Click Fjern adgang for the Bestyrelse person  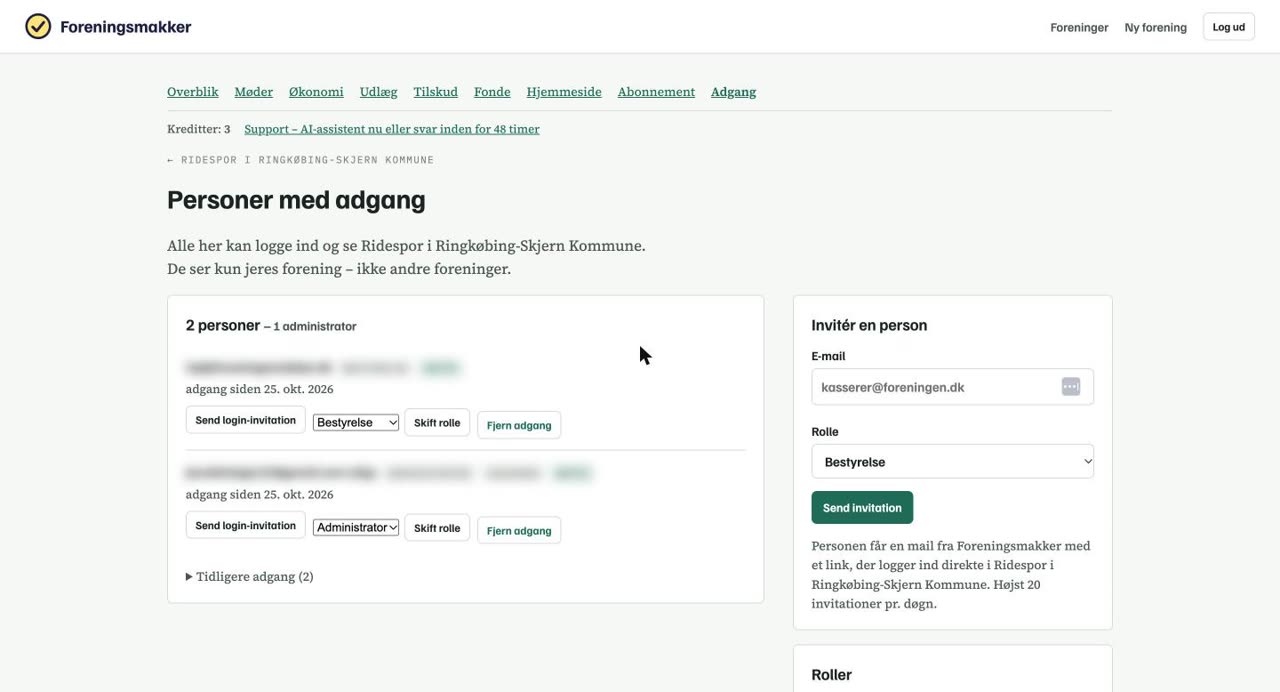(519, 425)
